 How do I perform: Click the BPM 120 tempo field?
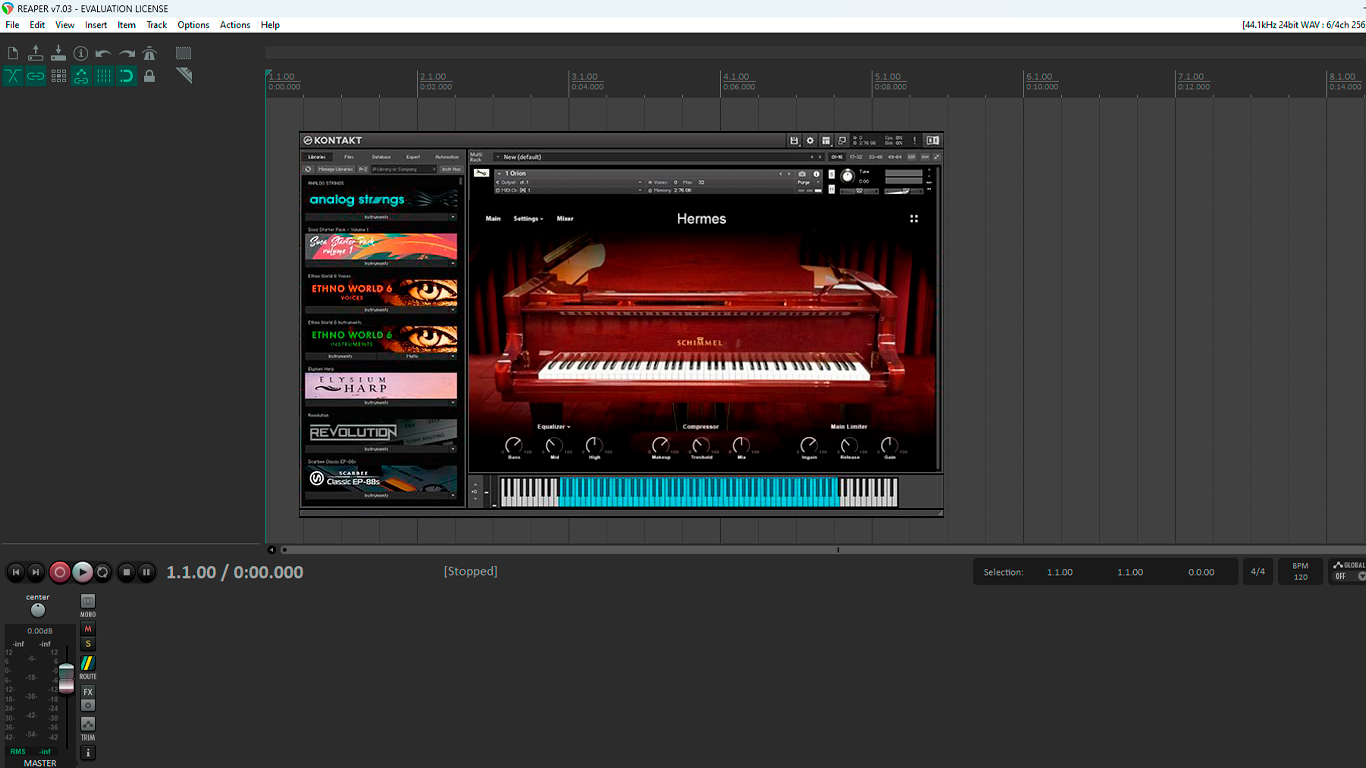tap(1300, 572)
